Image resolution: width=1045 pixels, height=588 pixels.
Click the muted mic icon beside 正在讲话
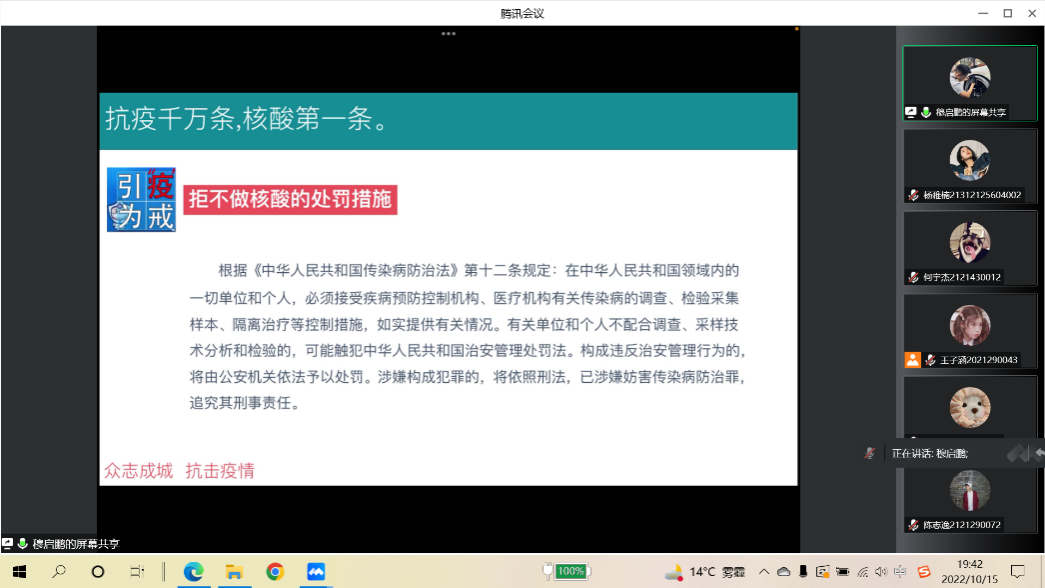point(870,453)
